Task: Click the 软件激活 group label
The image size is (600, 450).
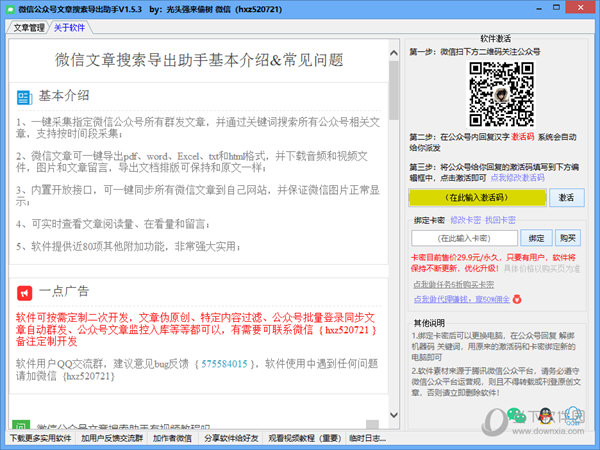Action: [x=496, y=39]
